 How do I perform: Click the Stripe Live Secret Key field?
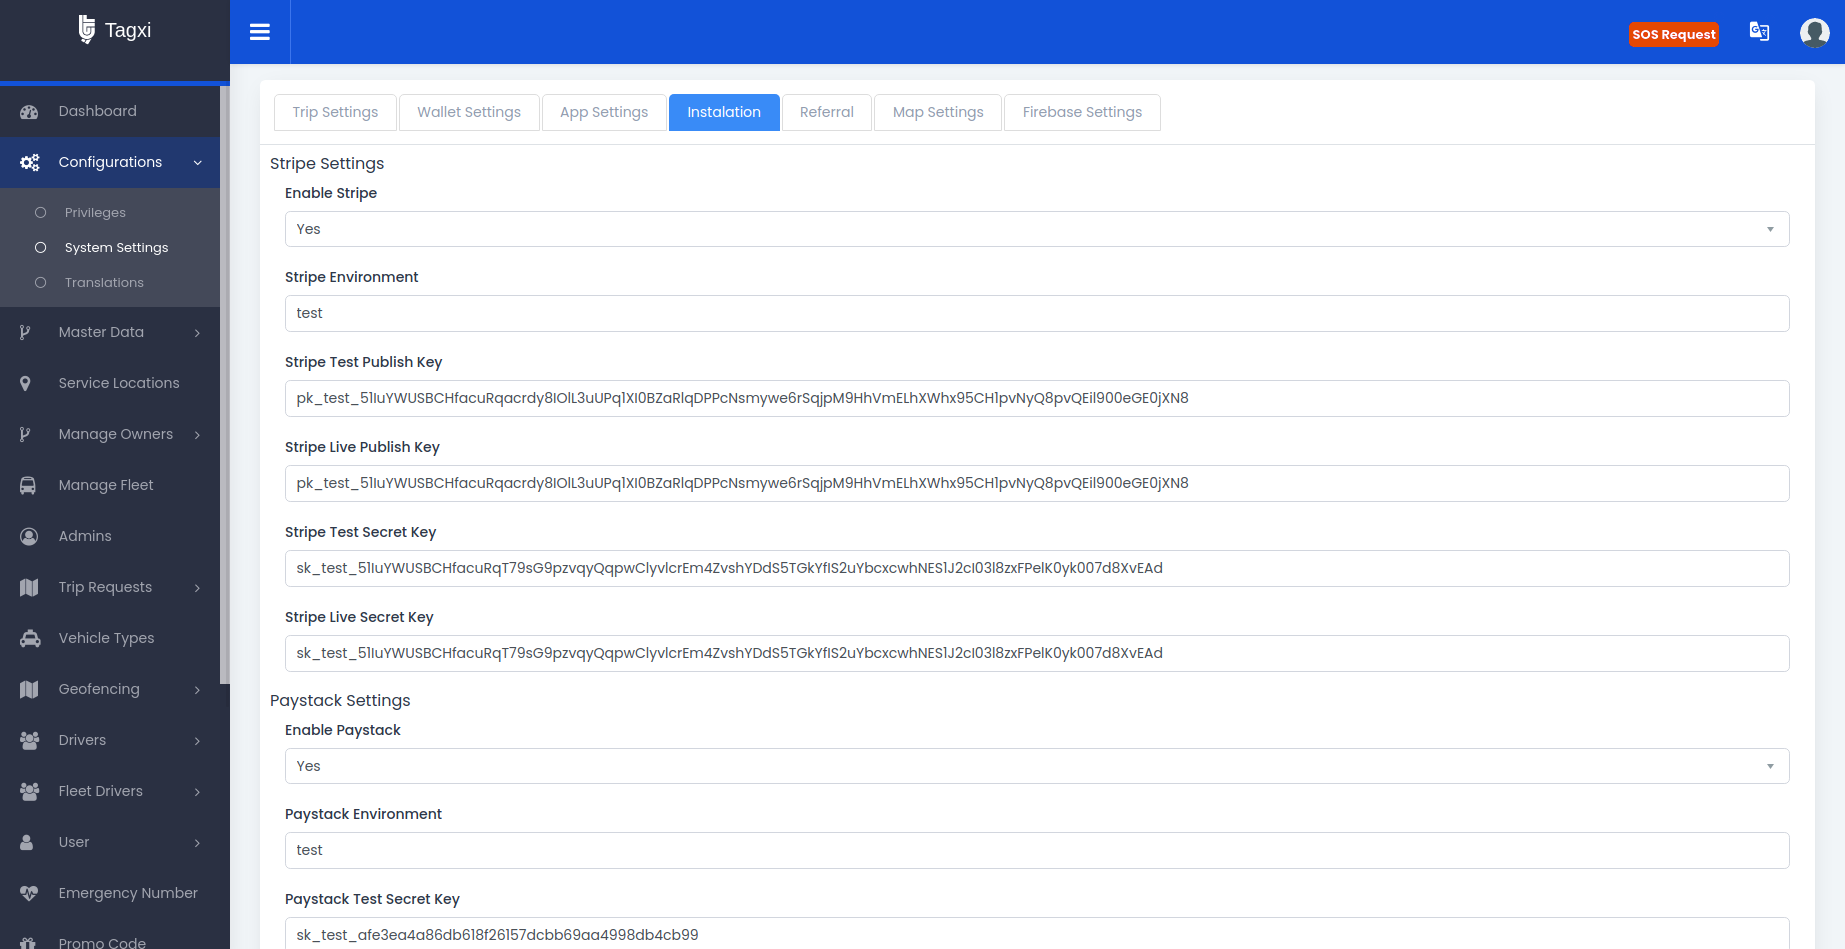1037,653
